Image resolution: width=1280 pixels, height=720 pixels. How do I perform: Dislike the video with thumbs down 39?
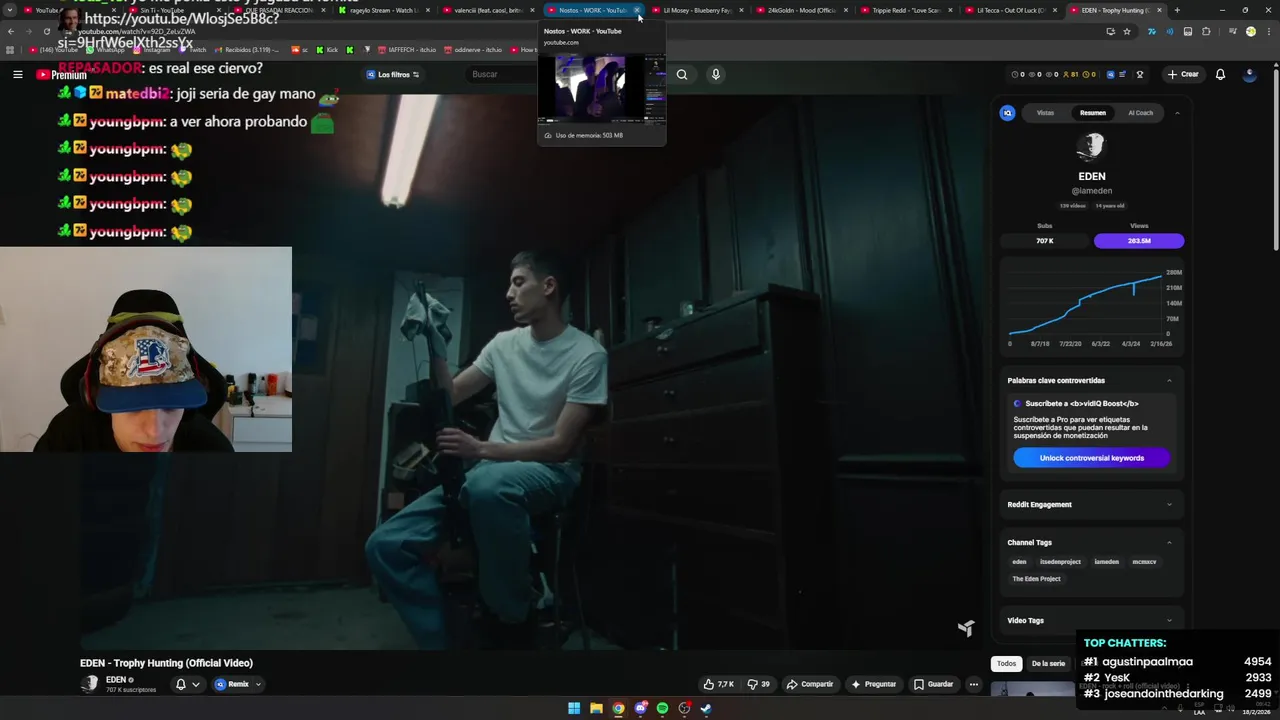click(x=759, y=684)
